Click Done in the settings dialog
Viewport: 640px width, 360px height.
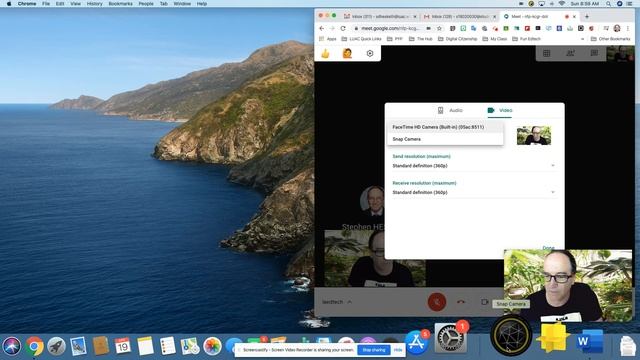548,248
